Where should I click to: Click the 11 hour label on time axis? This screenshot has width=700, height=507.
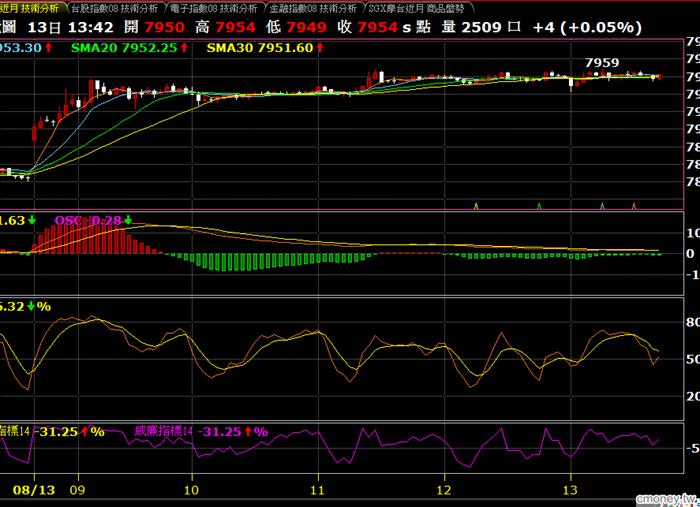click(317, 490)
